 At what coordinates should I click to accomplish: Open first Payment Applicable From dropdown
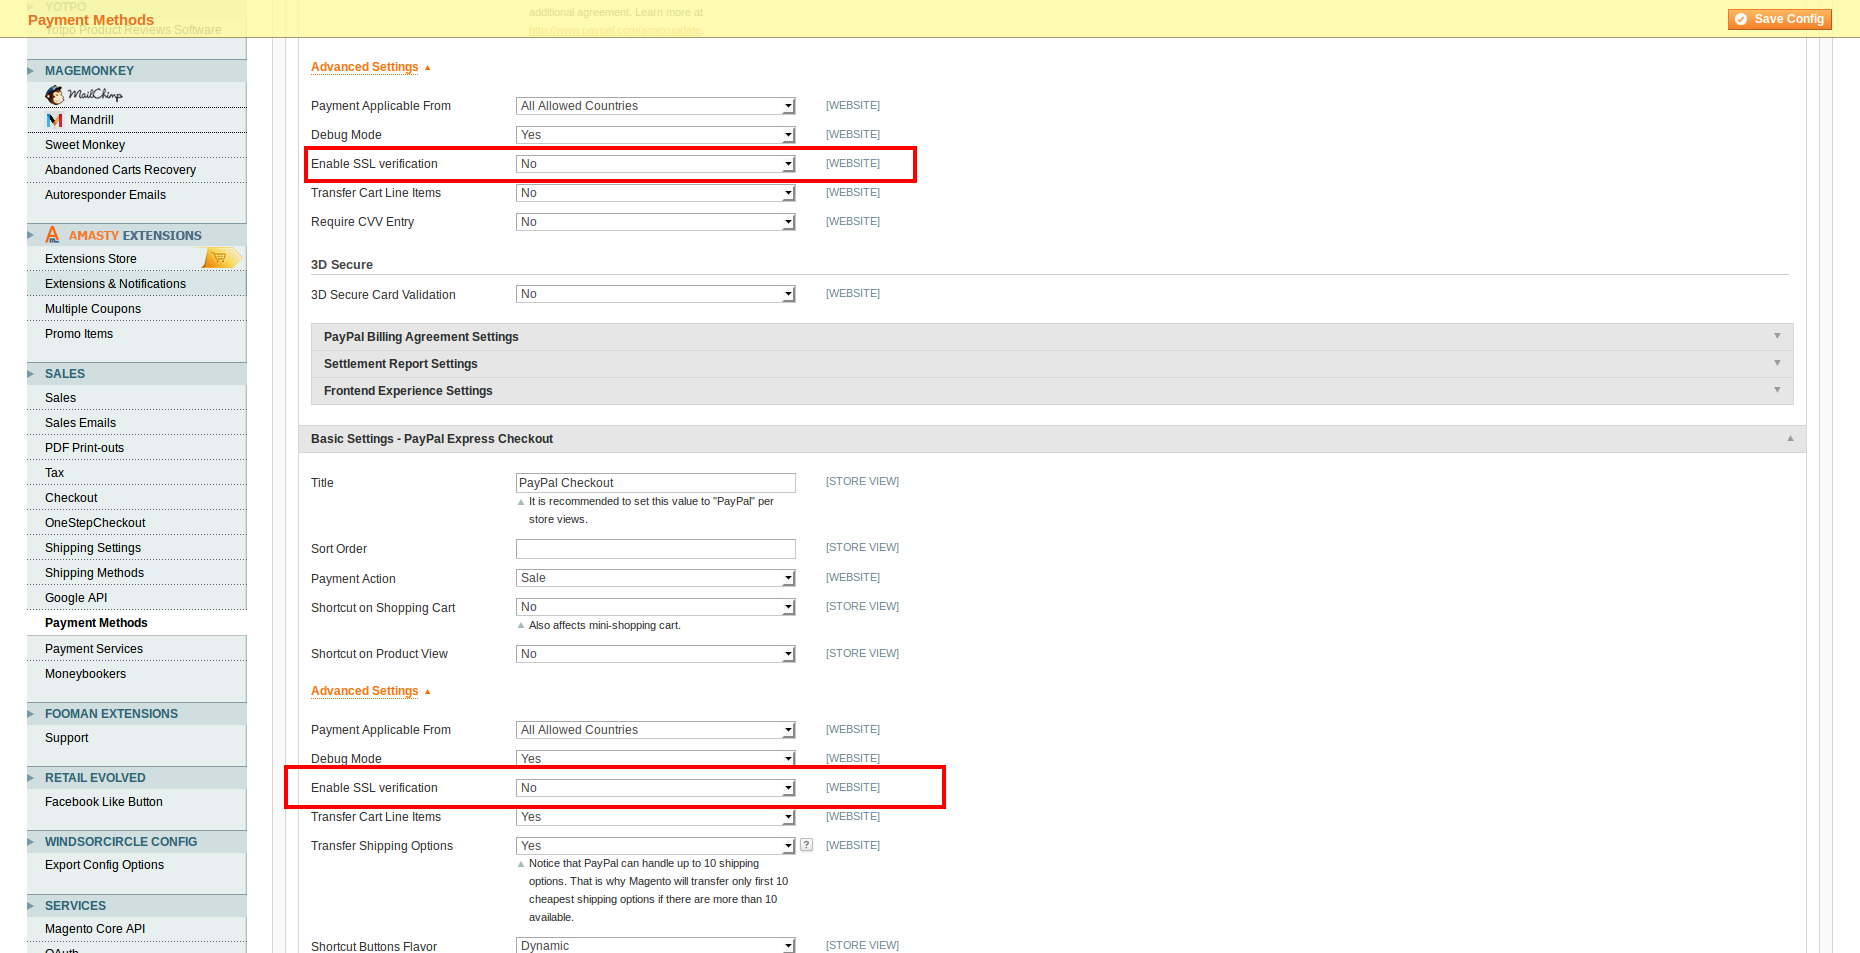656,106
